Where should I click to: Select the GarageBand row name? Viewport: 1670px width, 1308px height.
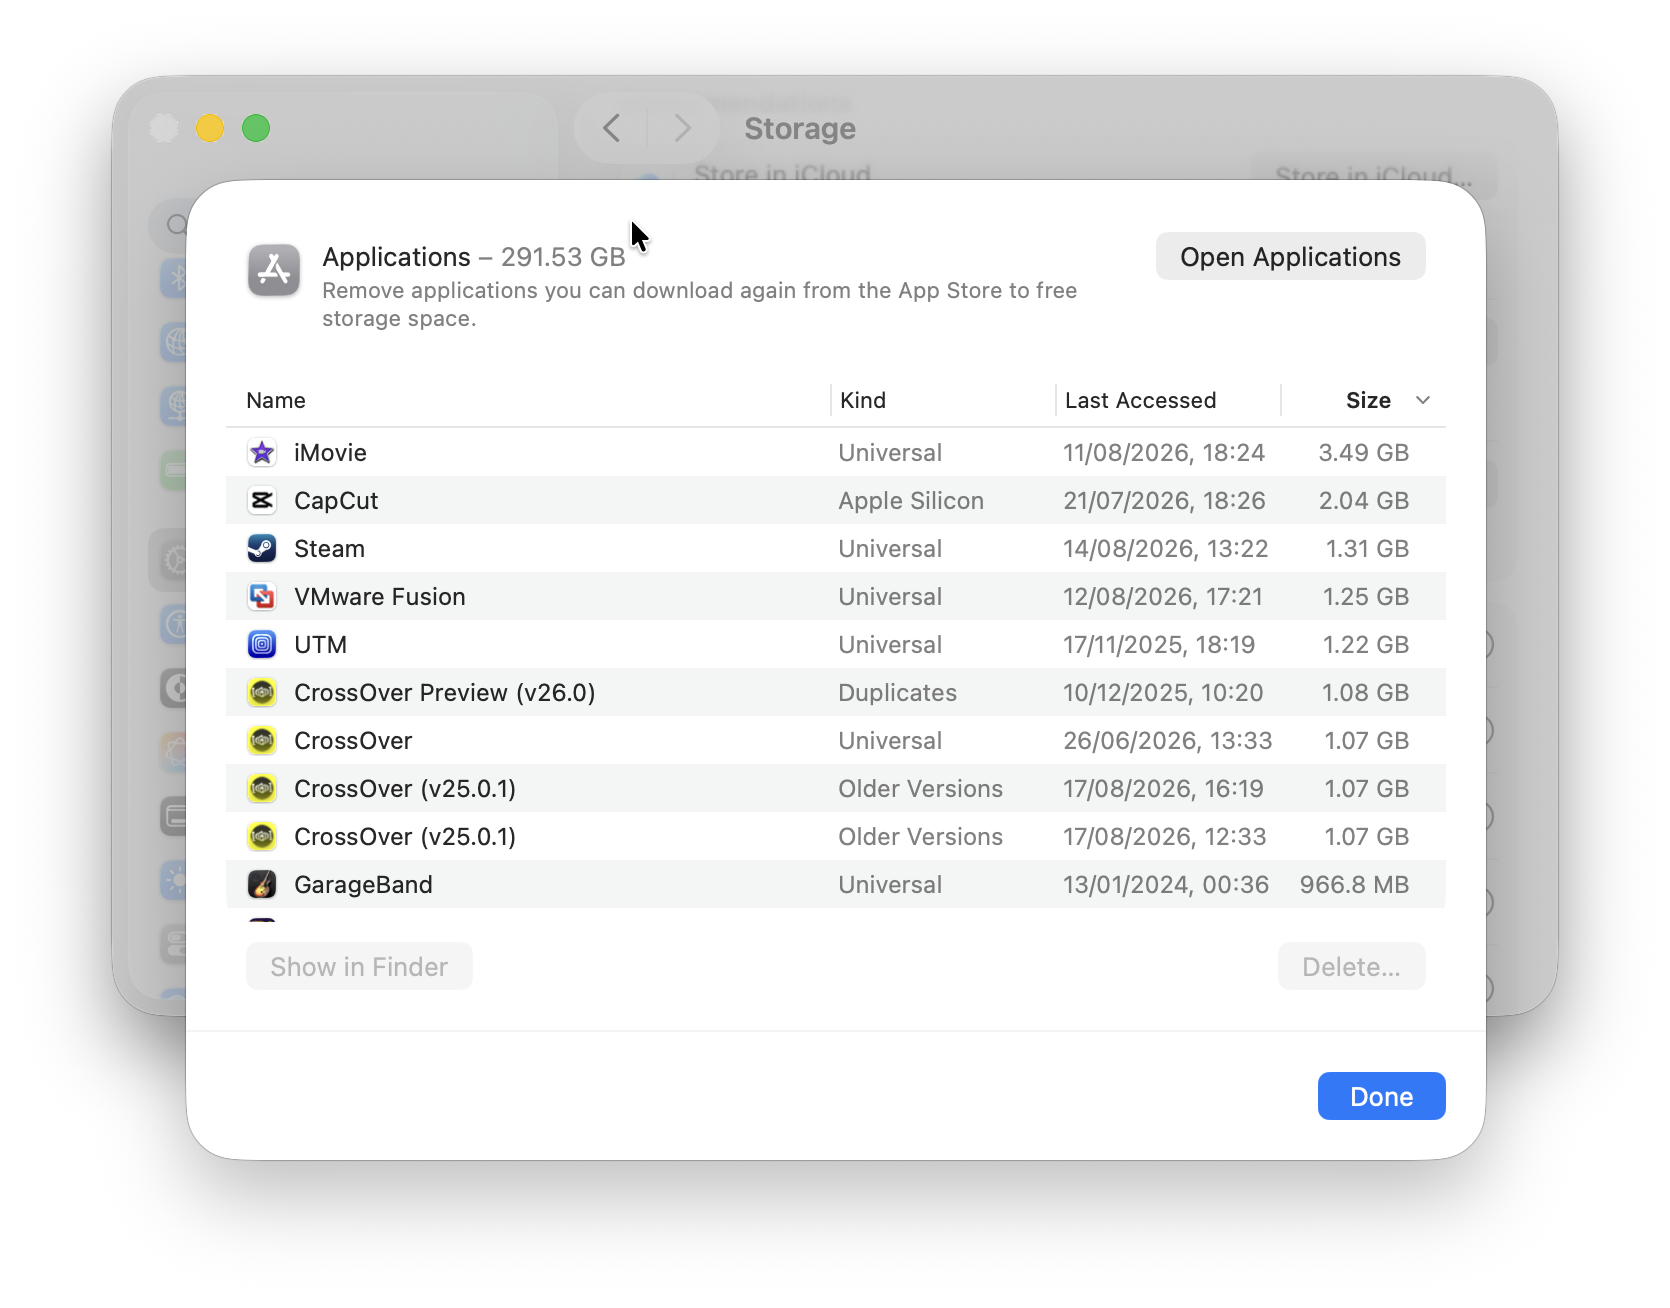click(363, 885)
